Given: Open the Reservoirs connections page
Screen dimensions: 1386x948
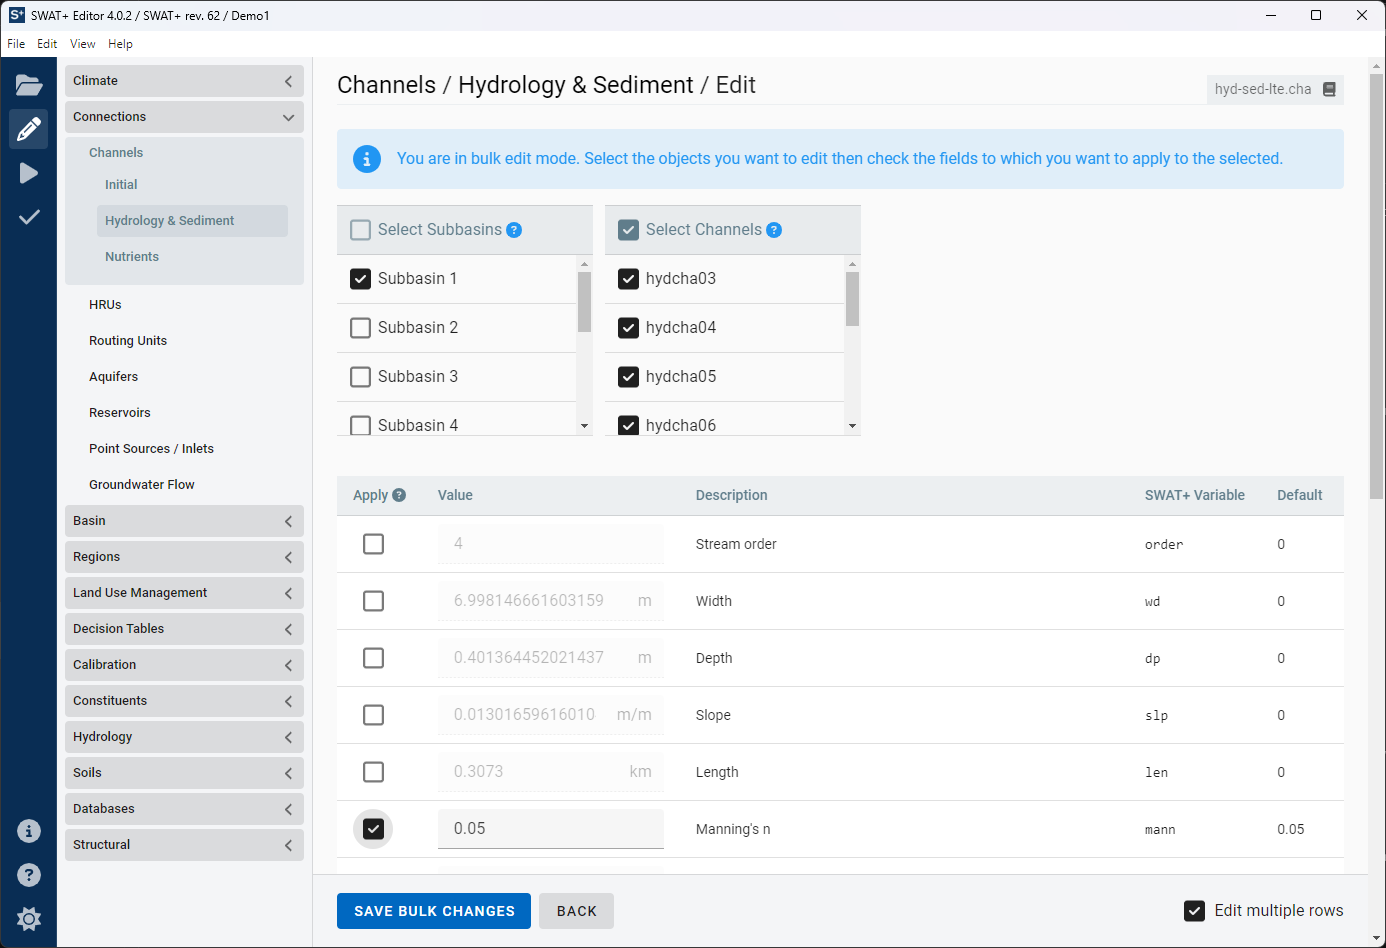Looking at the screenshot, I should (120, 413).
